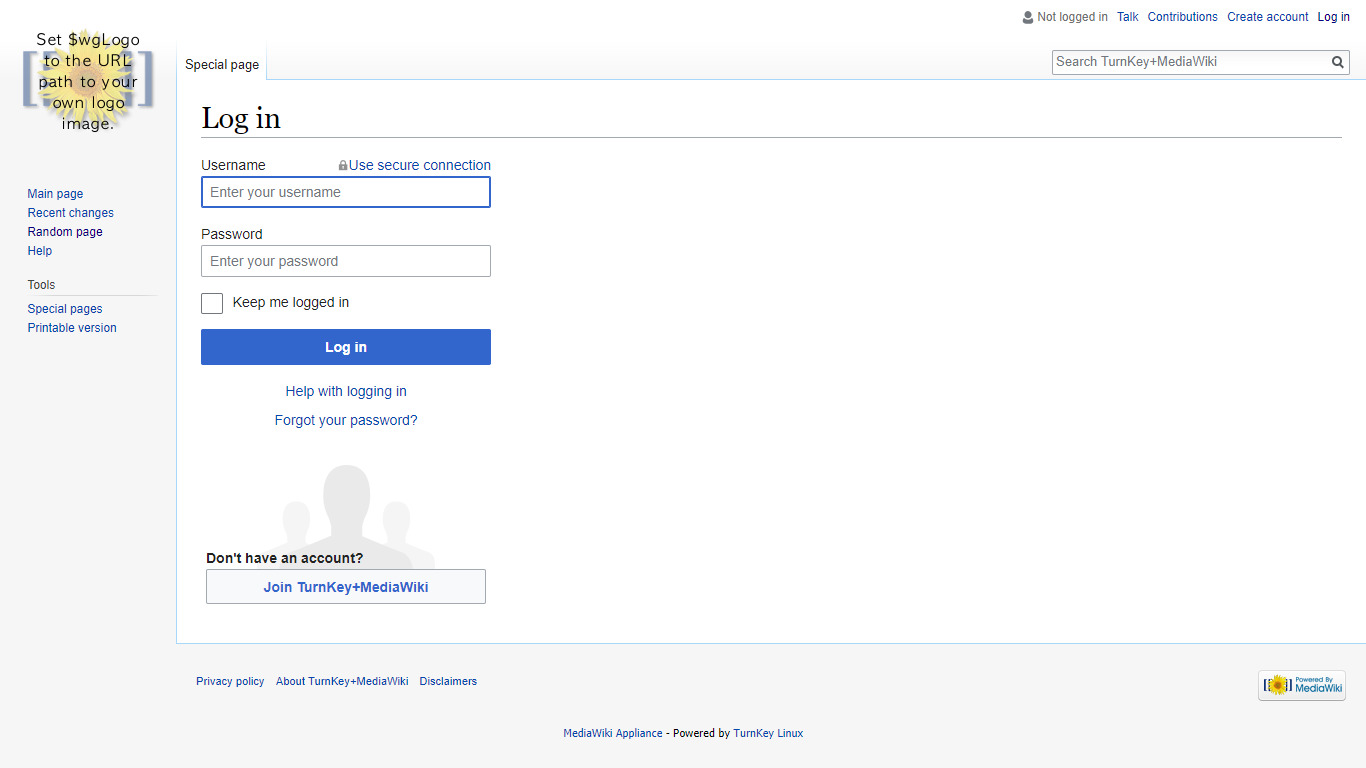Open Printable version link

(x=72, y=328)
